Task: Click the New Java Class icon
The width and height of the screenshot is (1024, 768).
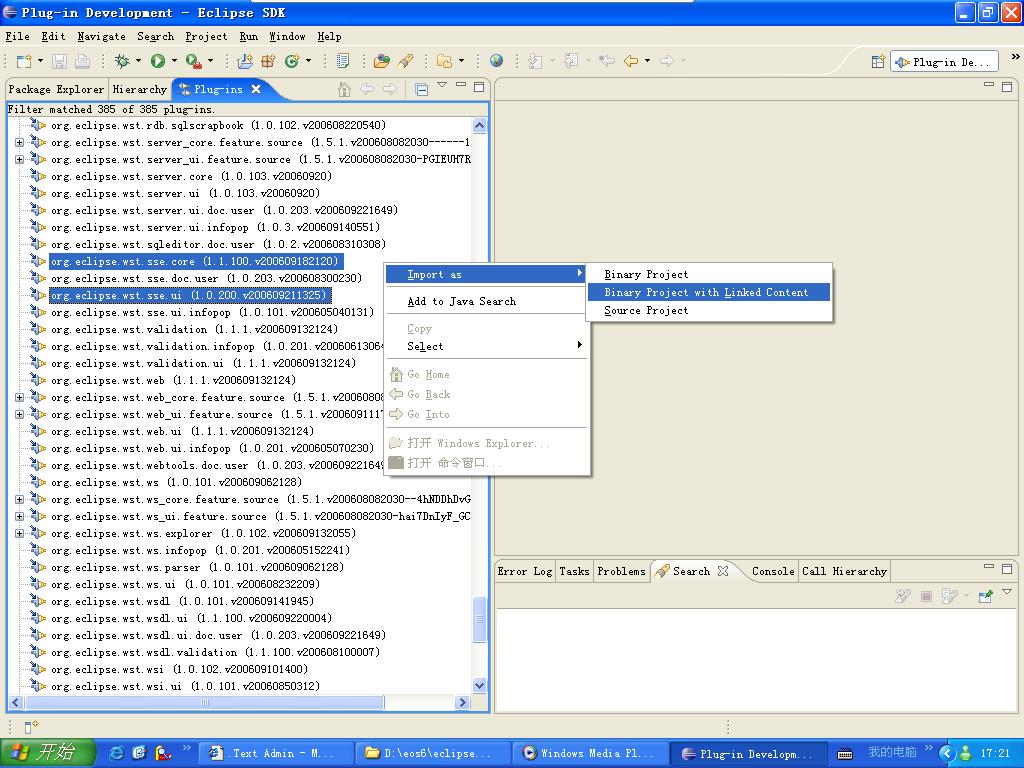Action: [292, 61]
